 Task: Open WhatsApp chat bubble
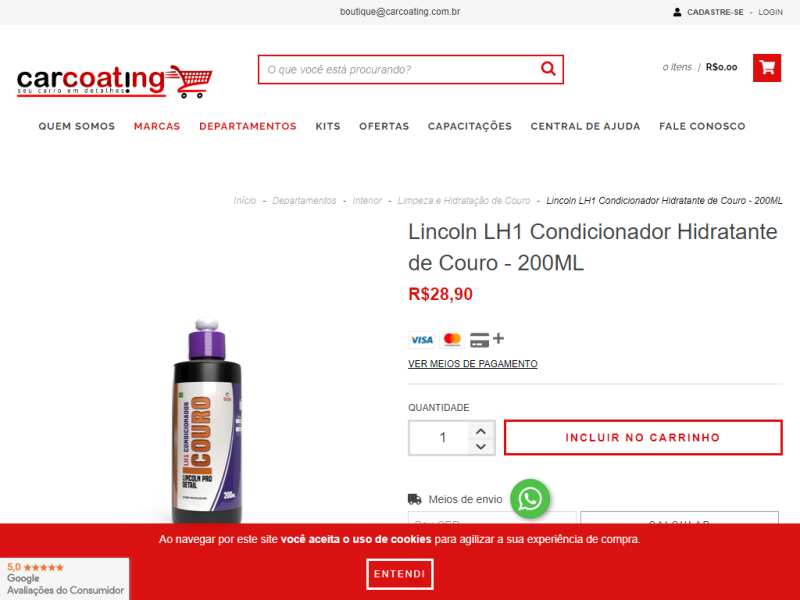[530, 498]
